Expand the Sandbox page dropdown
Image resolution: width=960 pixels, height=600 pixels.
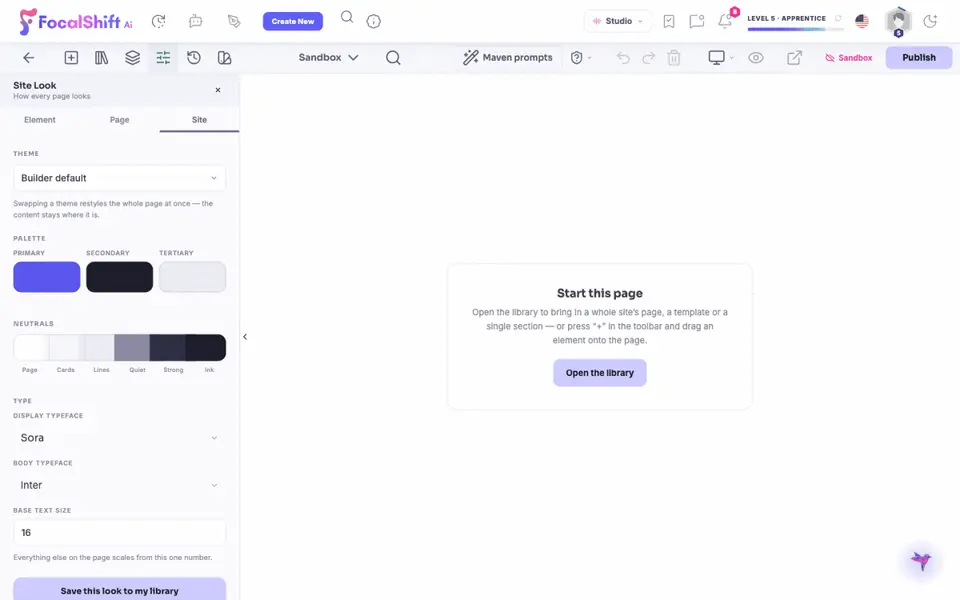(x=328, y=58)
